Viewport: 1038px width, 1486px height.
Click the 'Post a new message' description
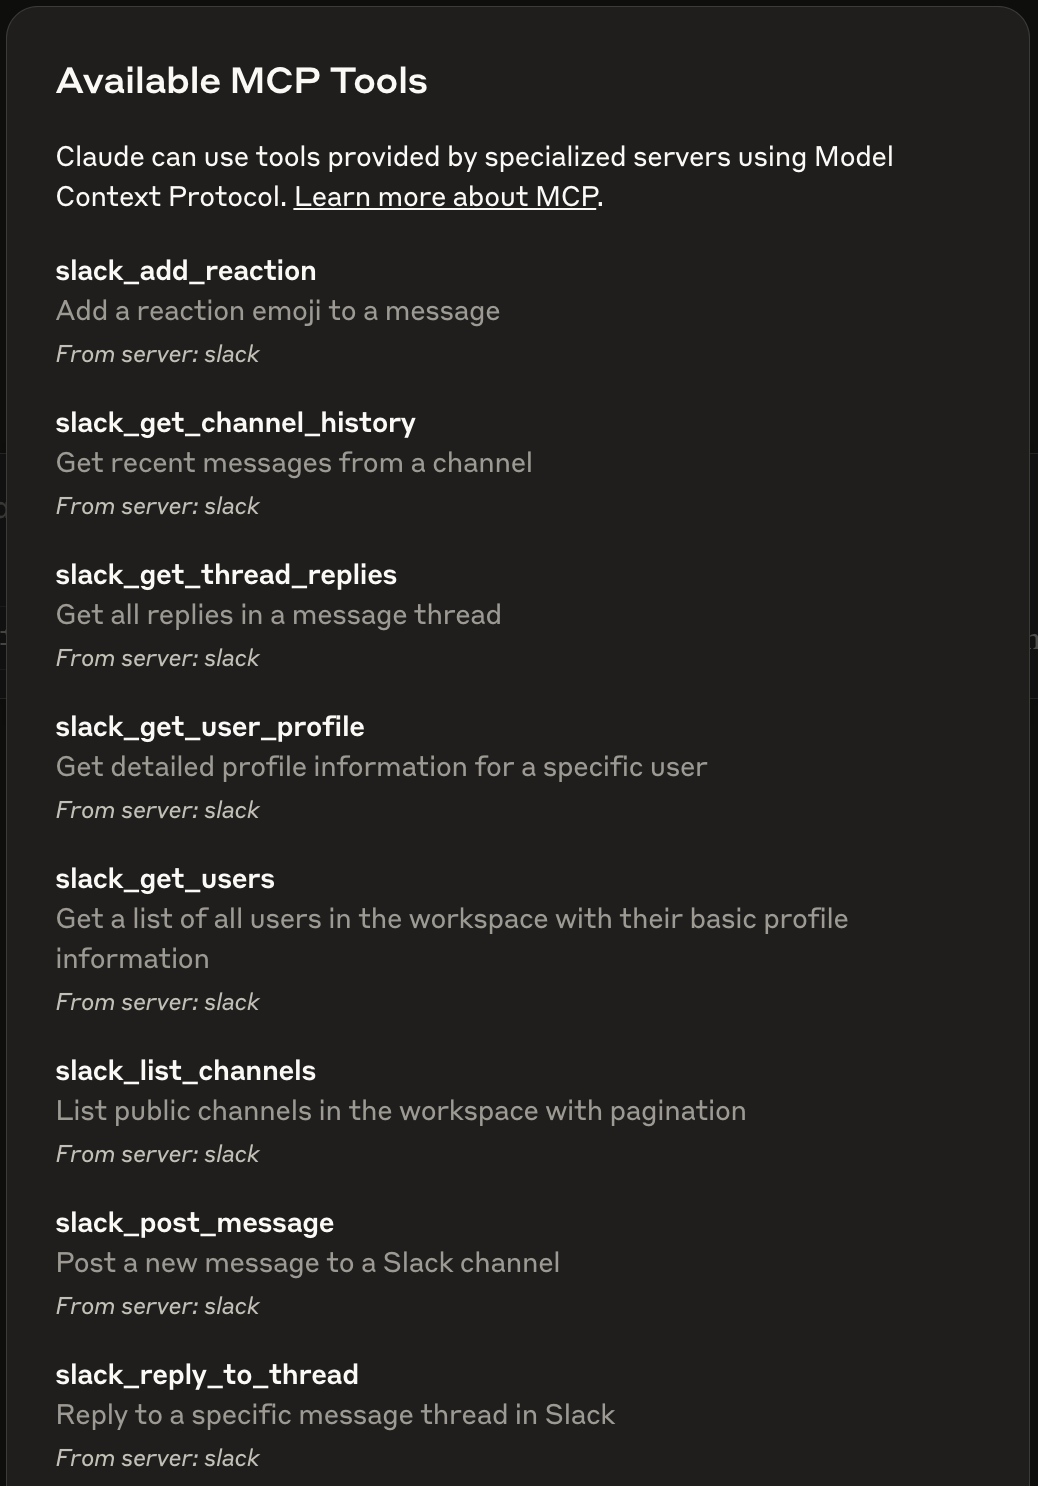308,1263
